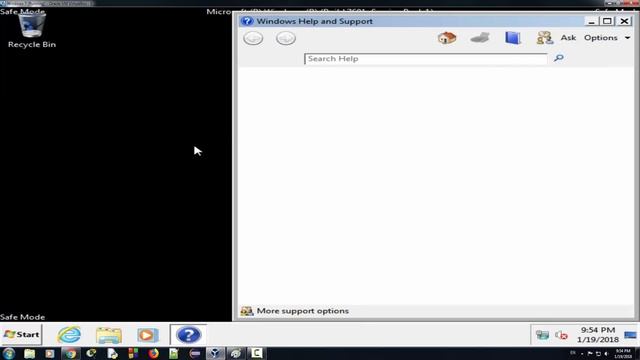
Task: Close Windows Help and Support window
Action: 624,21
